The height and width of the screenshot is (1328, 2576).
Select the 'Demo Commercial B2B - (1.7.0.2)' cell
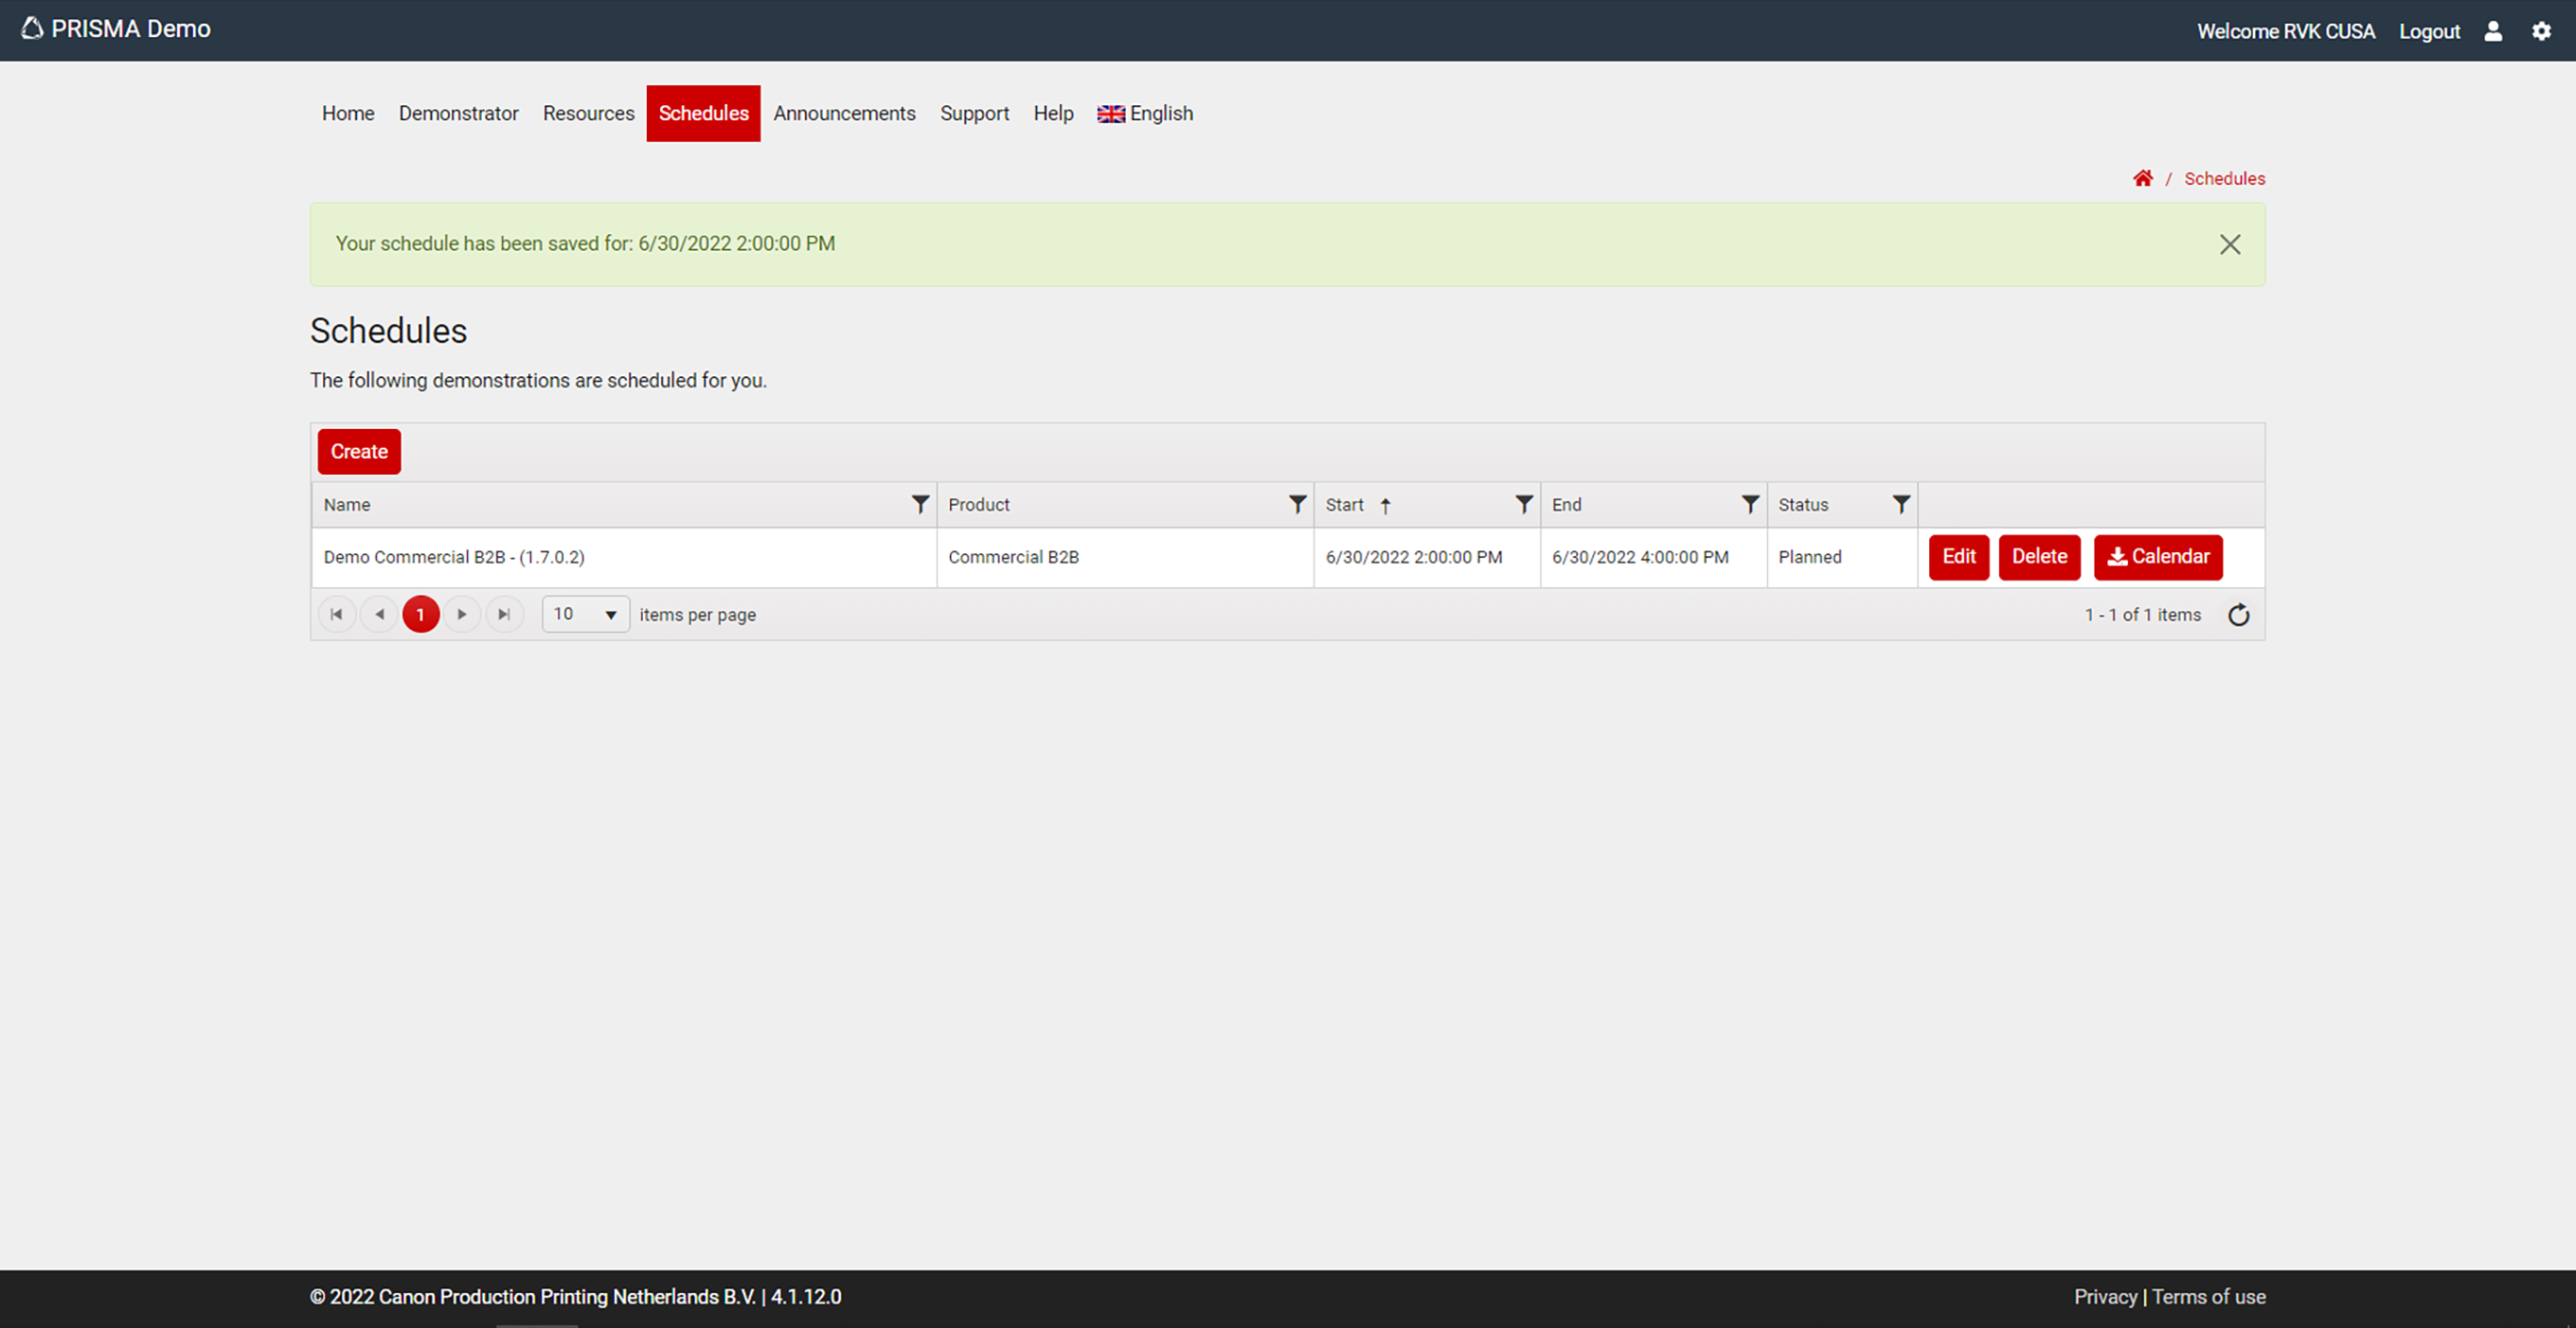click(624, 558)
